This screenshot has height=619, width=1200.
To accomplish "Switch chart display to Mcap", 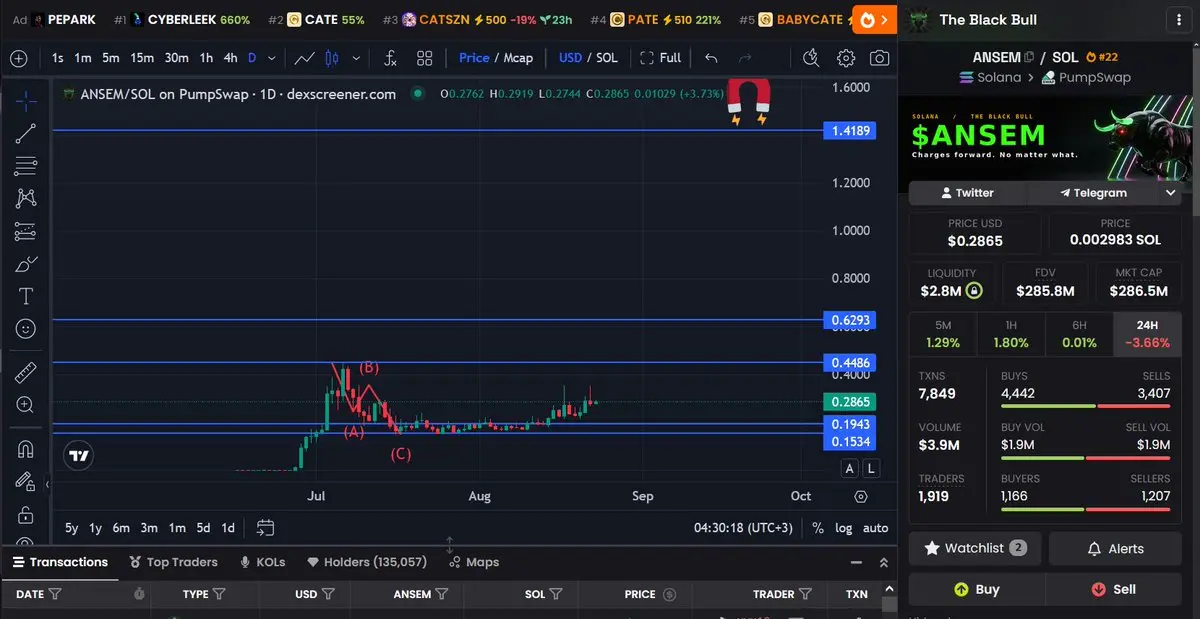I will 518,58.
